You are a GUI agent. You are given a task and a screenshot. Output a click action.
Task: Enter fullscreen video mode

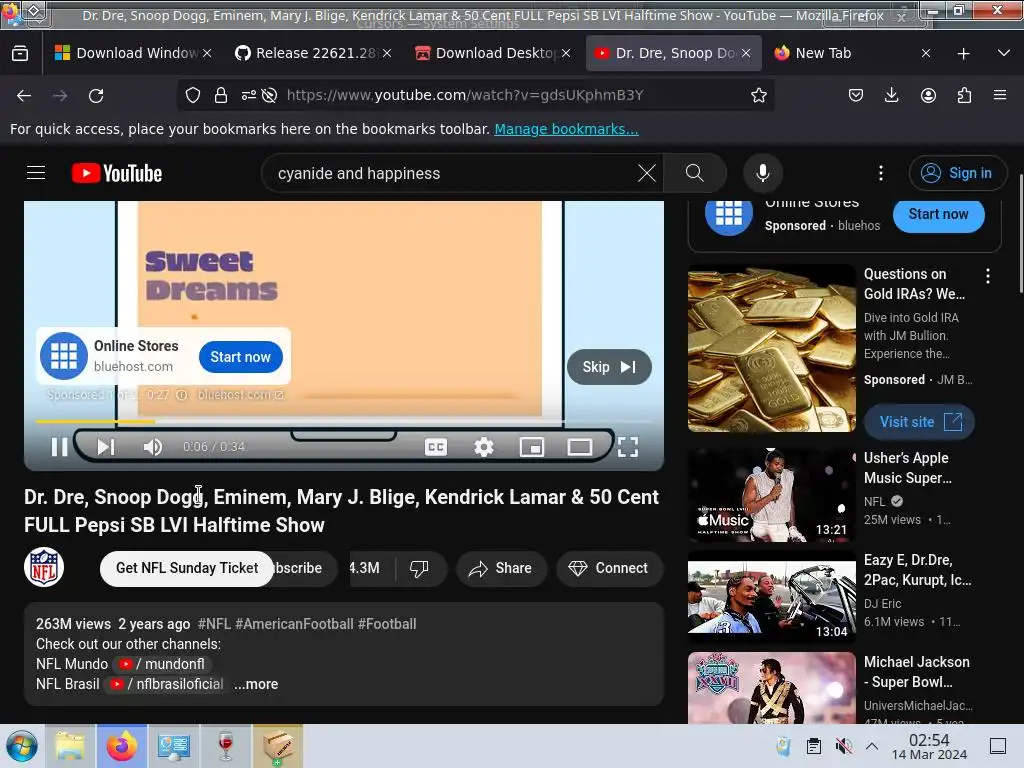coord(628,447)
